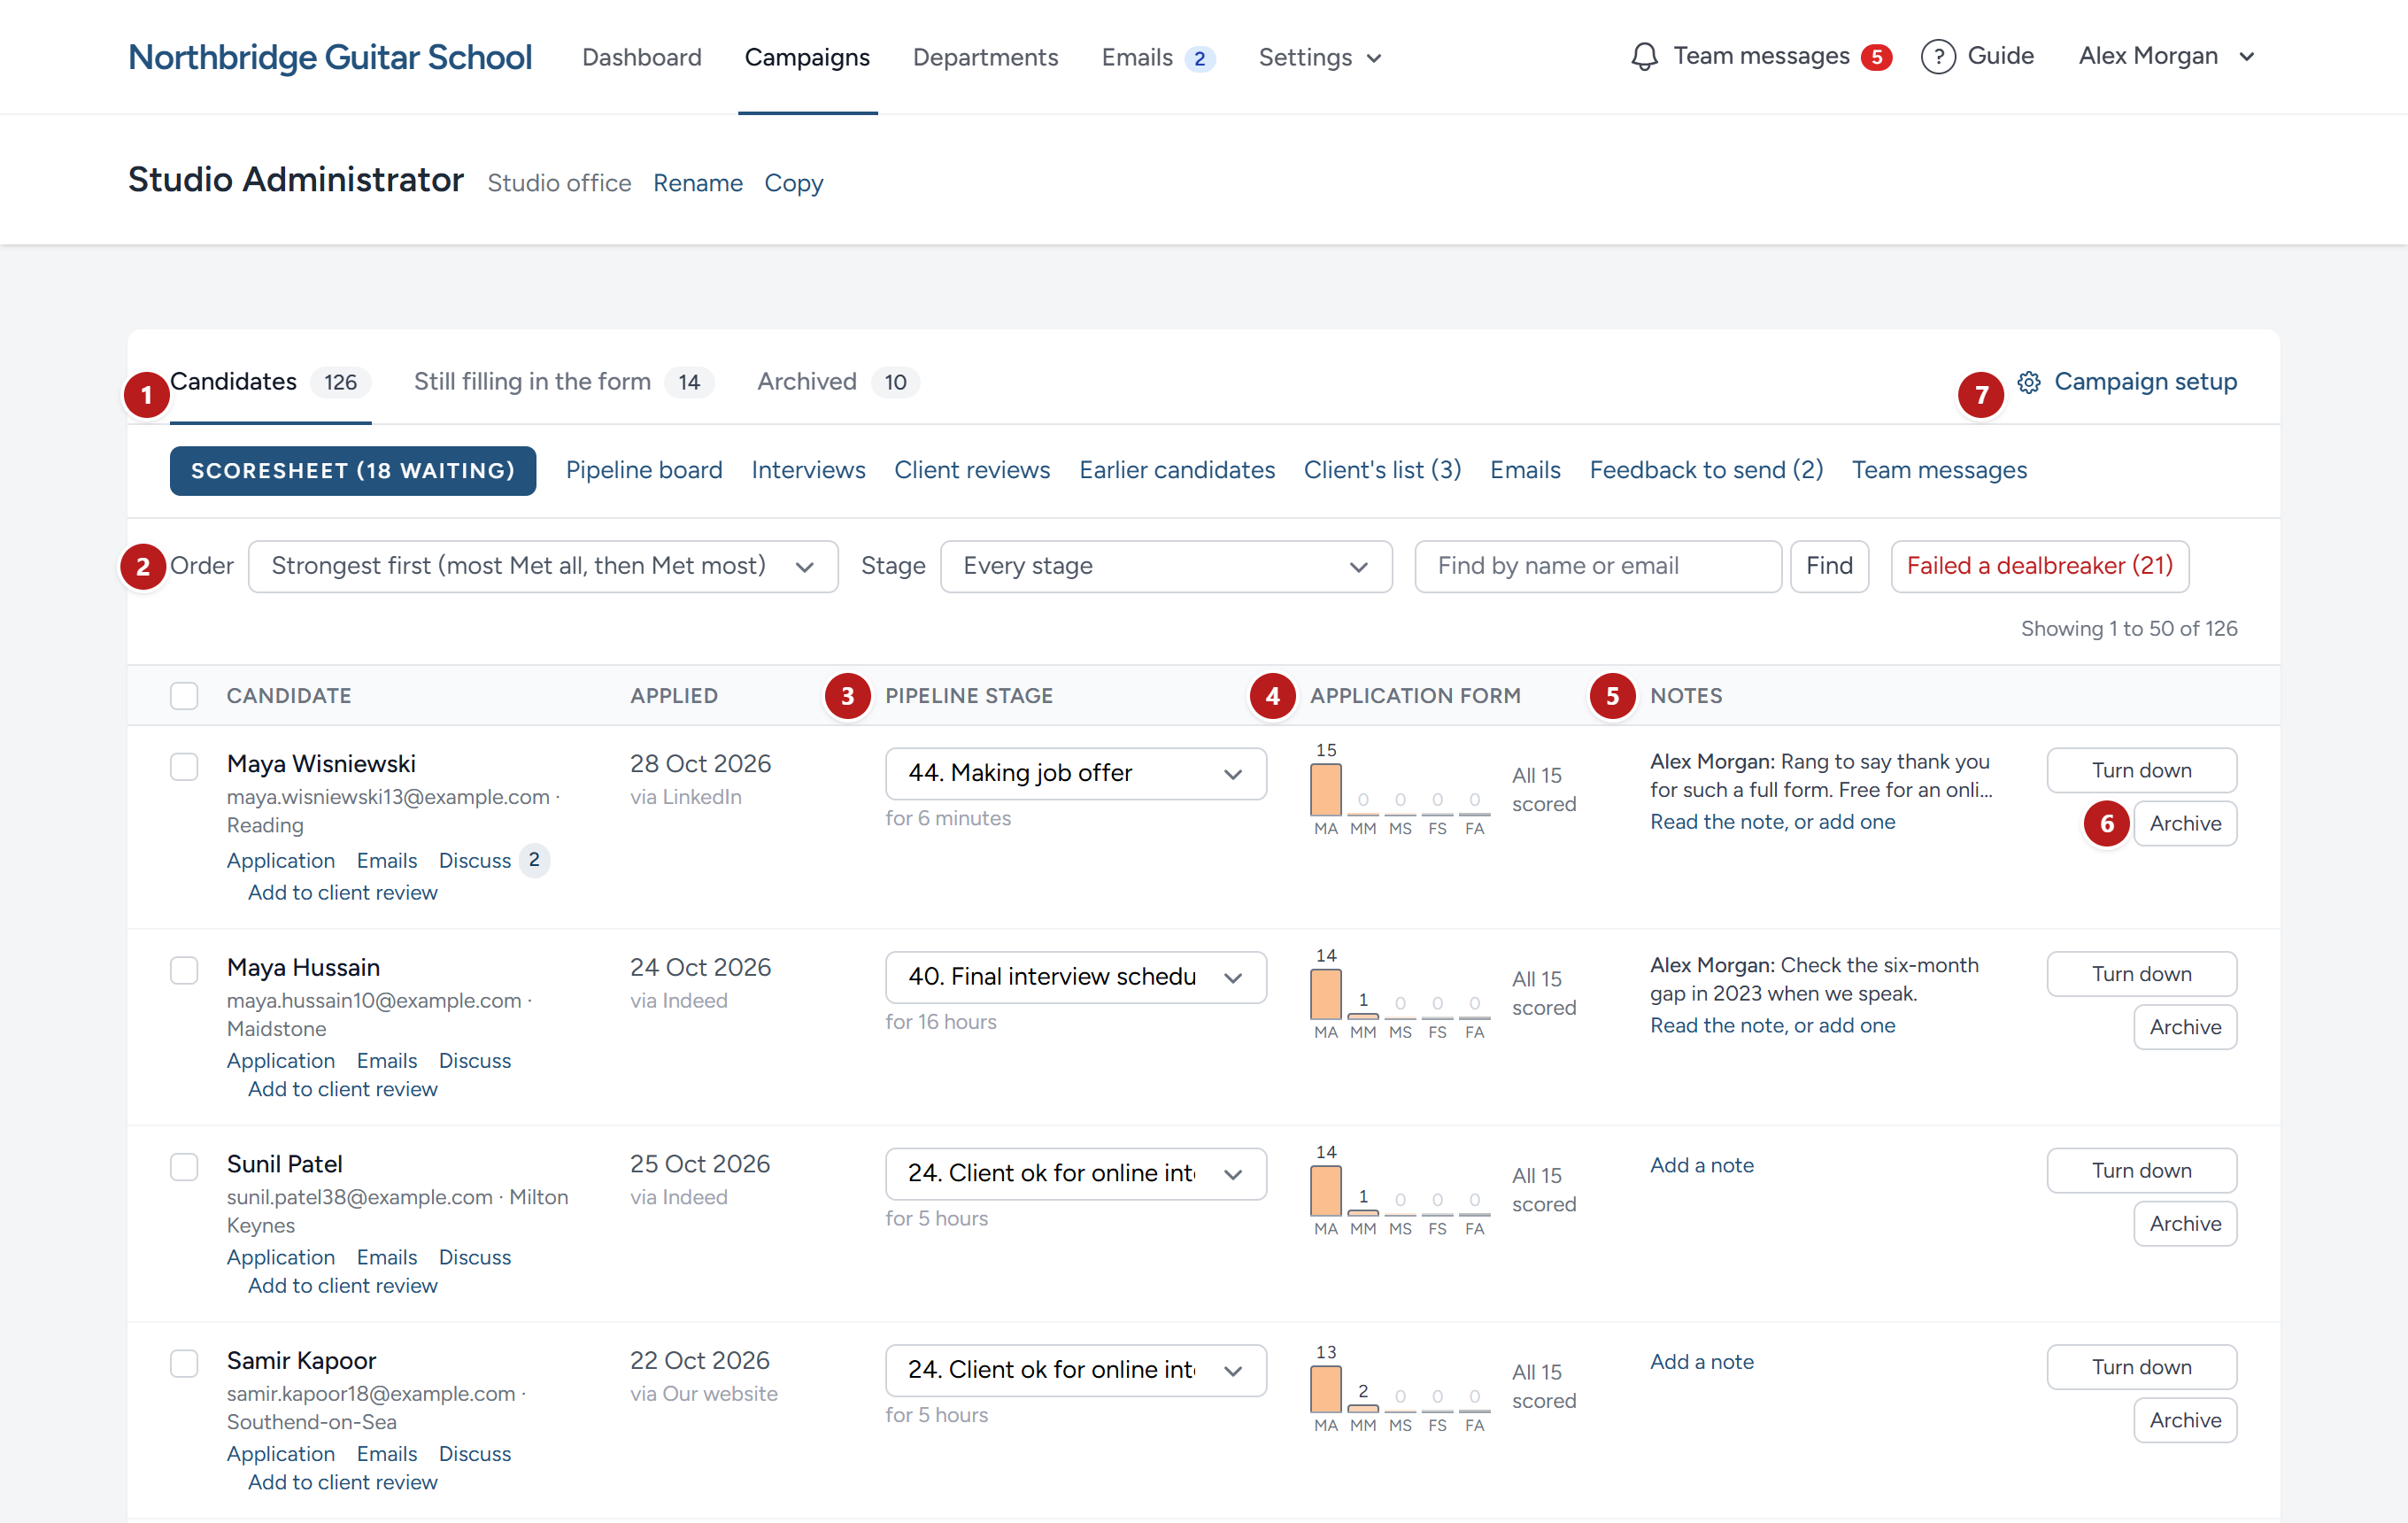
Task: Click the red number 3 marker beside Pipeline Stage
Action: (847, 696)
